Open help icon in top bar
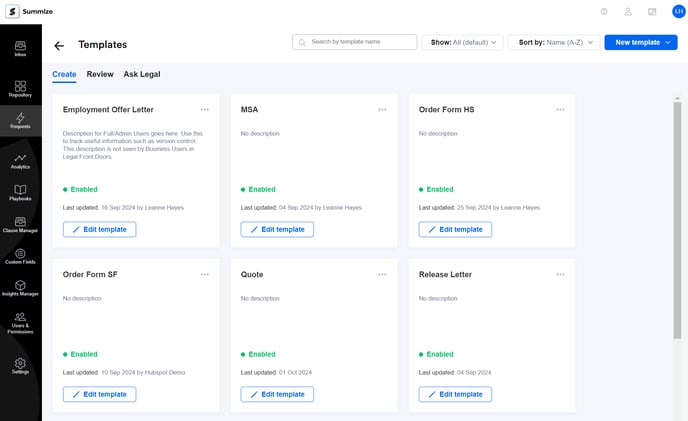Viewport: 688px width, 421px height. (x=604, y=12)
